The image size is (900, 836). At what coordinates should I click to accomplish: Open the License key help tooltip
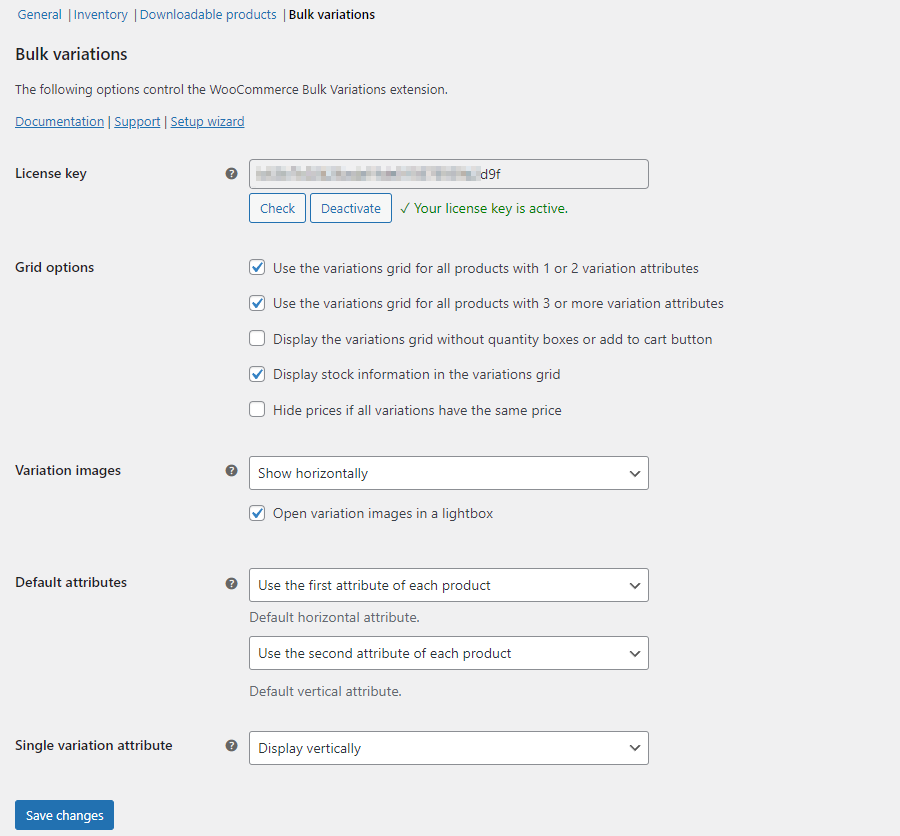(x=231, y=173)
